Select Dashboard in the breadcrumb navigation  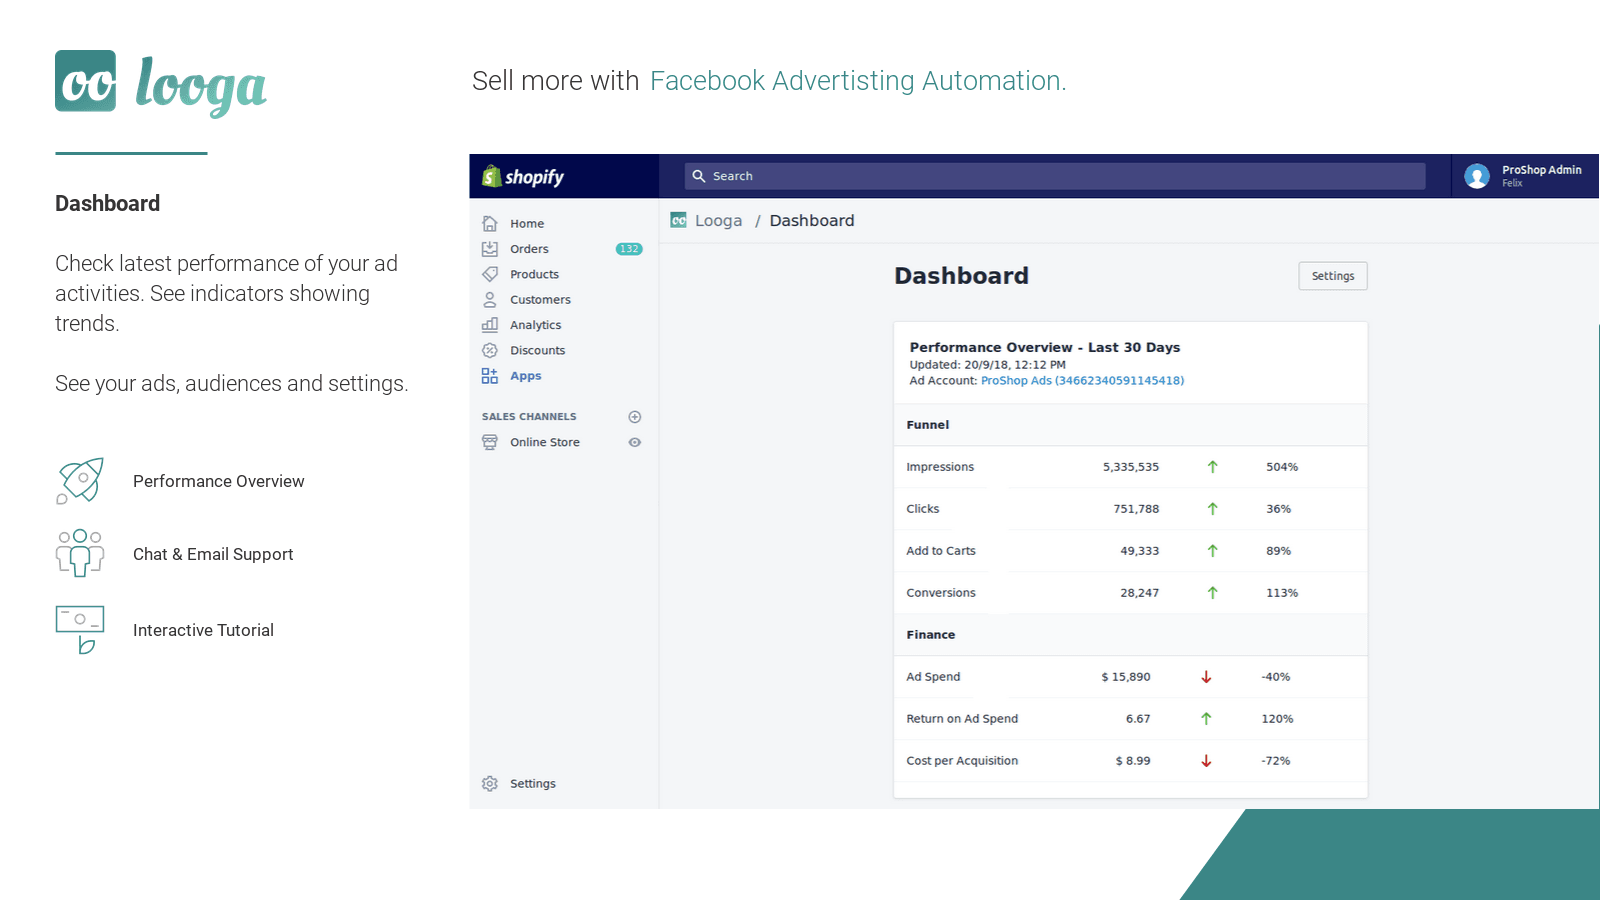pyautogui.click(x=811, y=220)
